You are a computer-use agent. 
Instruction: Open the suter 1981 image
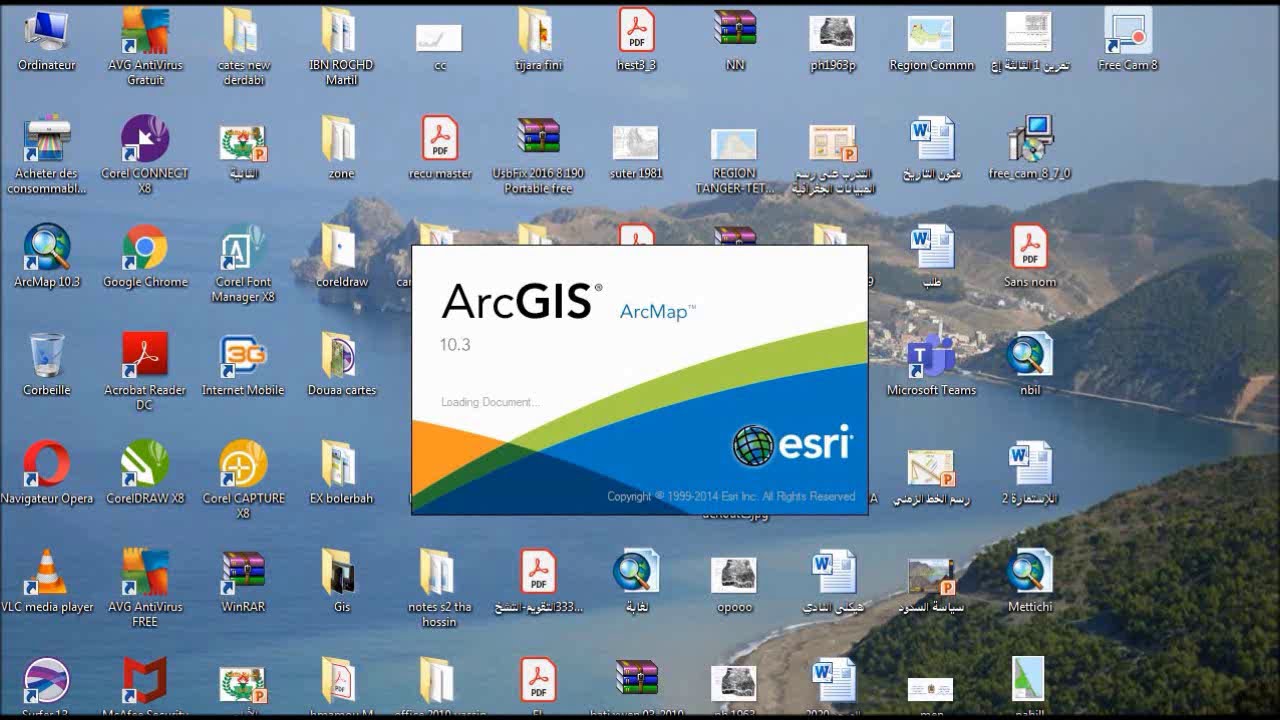click(636, 144)
